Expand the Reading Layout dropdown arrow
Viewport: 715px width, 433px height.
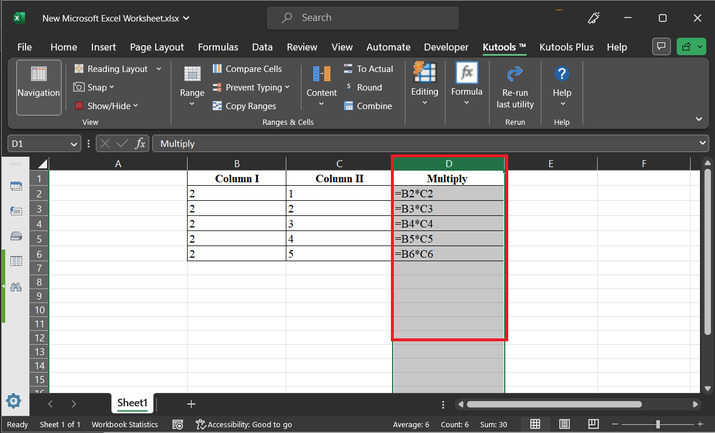(159, 69)
